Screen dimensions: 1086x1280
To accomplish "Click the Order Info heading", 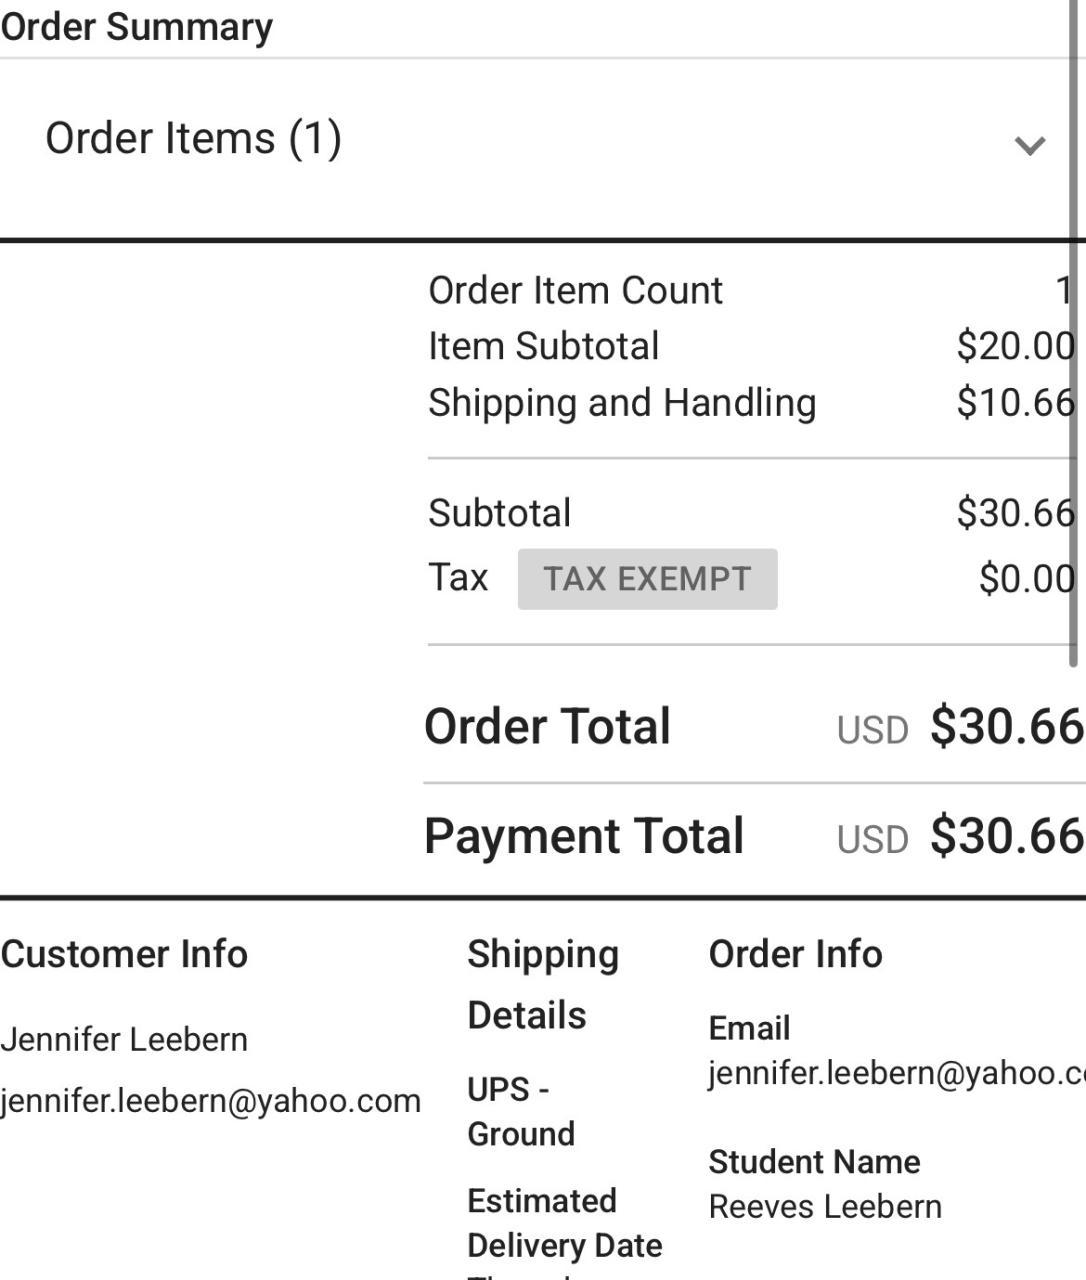I will click(x=795, y=954).
